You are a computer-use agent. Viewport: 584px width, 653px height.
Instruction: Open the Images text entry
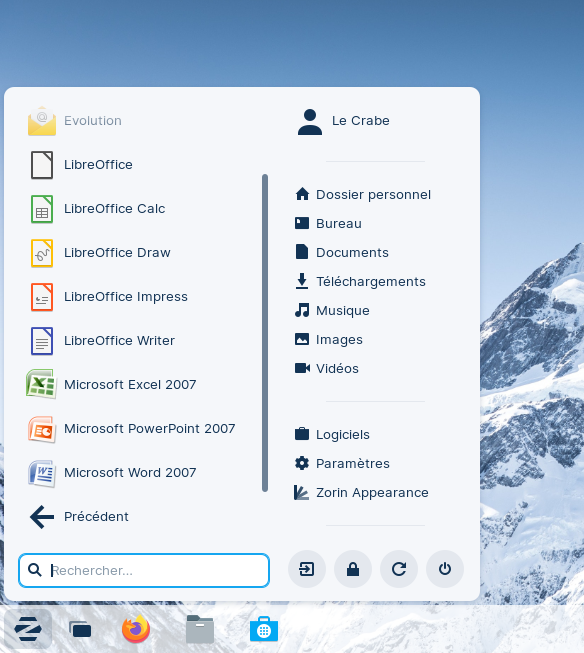339,340
